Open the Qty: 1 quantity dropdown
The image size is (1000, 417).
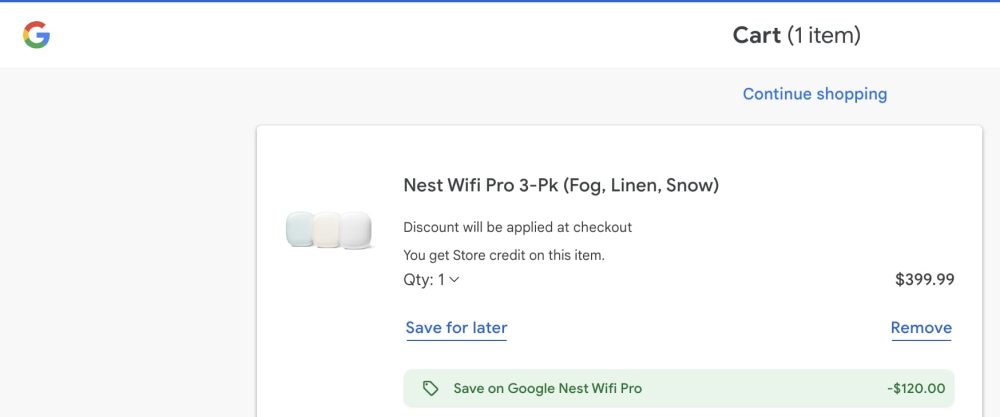(431, 280)
